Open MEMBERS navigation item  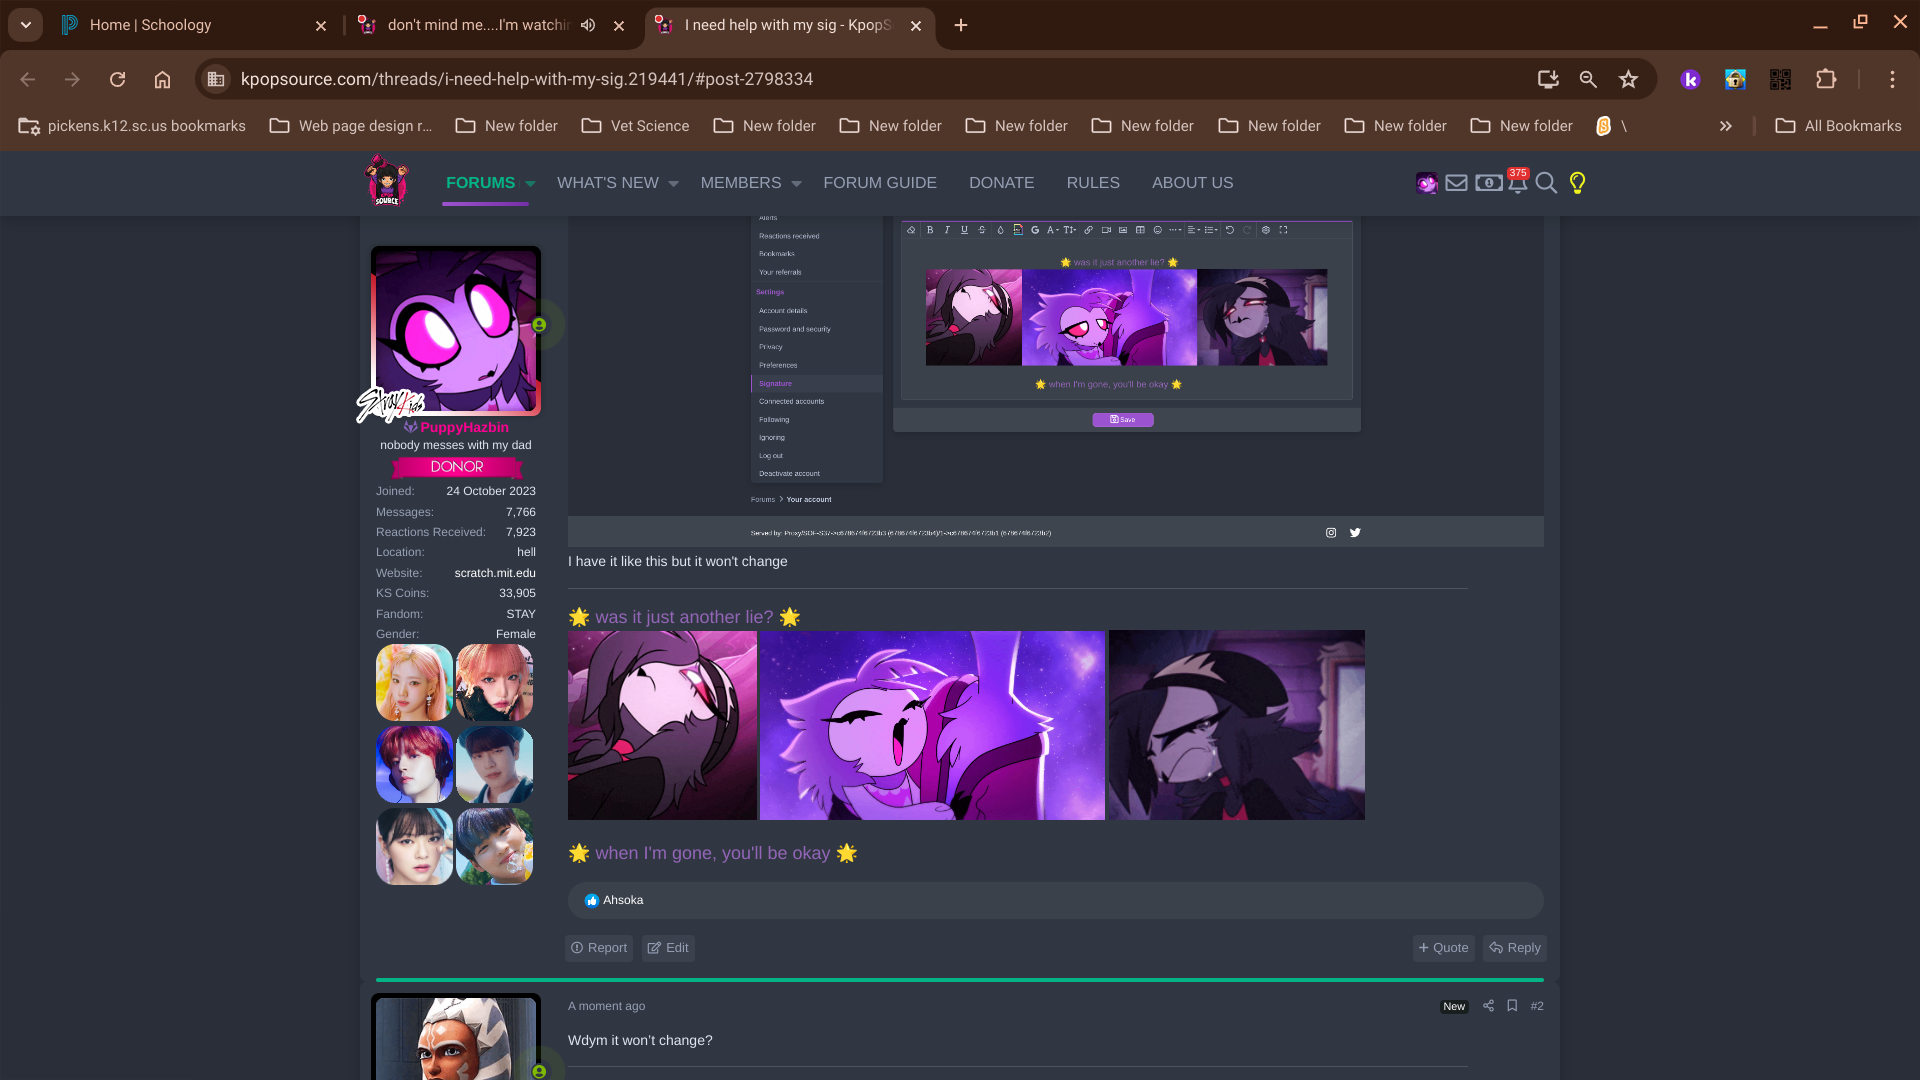(x=741, y=183)
